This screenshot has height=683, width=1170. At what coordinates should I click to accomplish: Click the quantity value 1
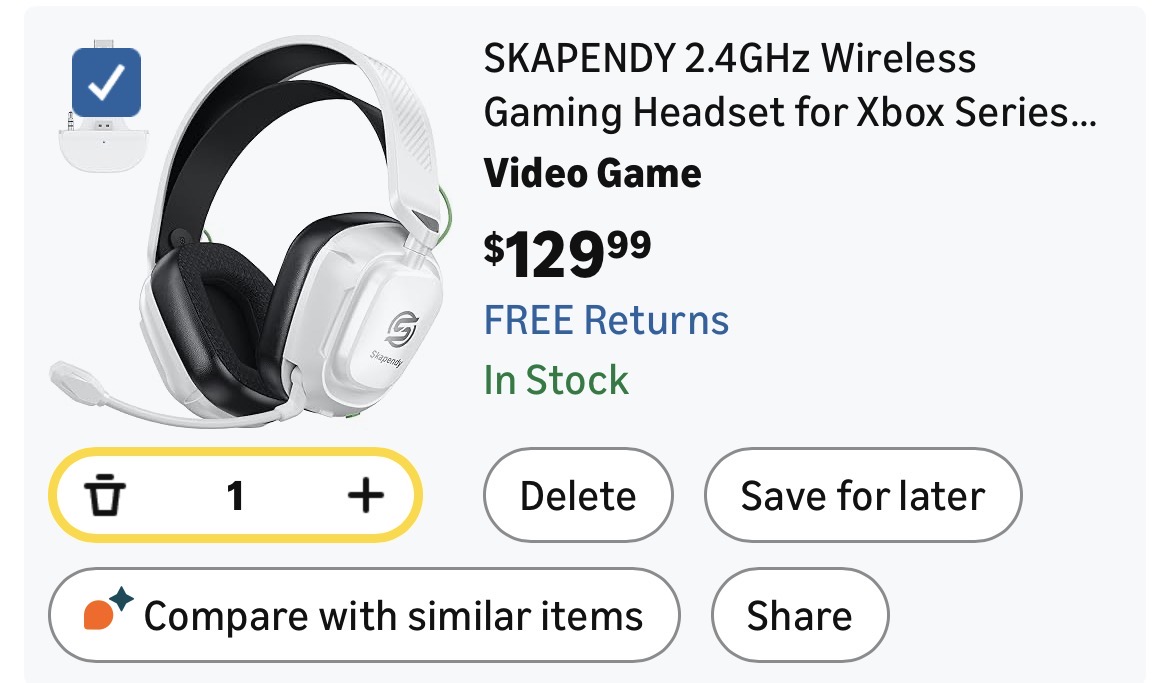pos(235,495)
